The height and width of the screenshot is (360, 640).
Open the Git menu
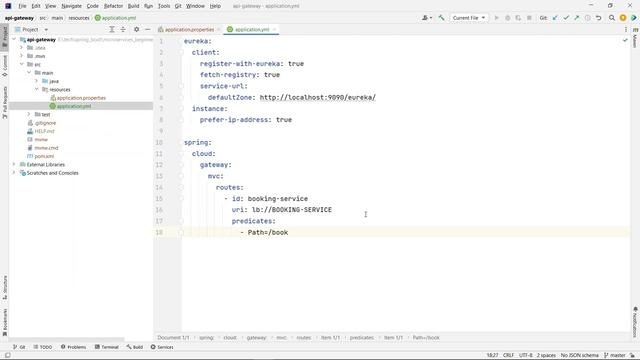pyautogui.click(x=178, y=6)
